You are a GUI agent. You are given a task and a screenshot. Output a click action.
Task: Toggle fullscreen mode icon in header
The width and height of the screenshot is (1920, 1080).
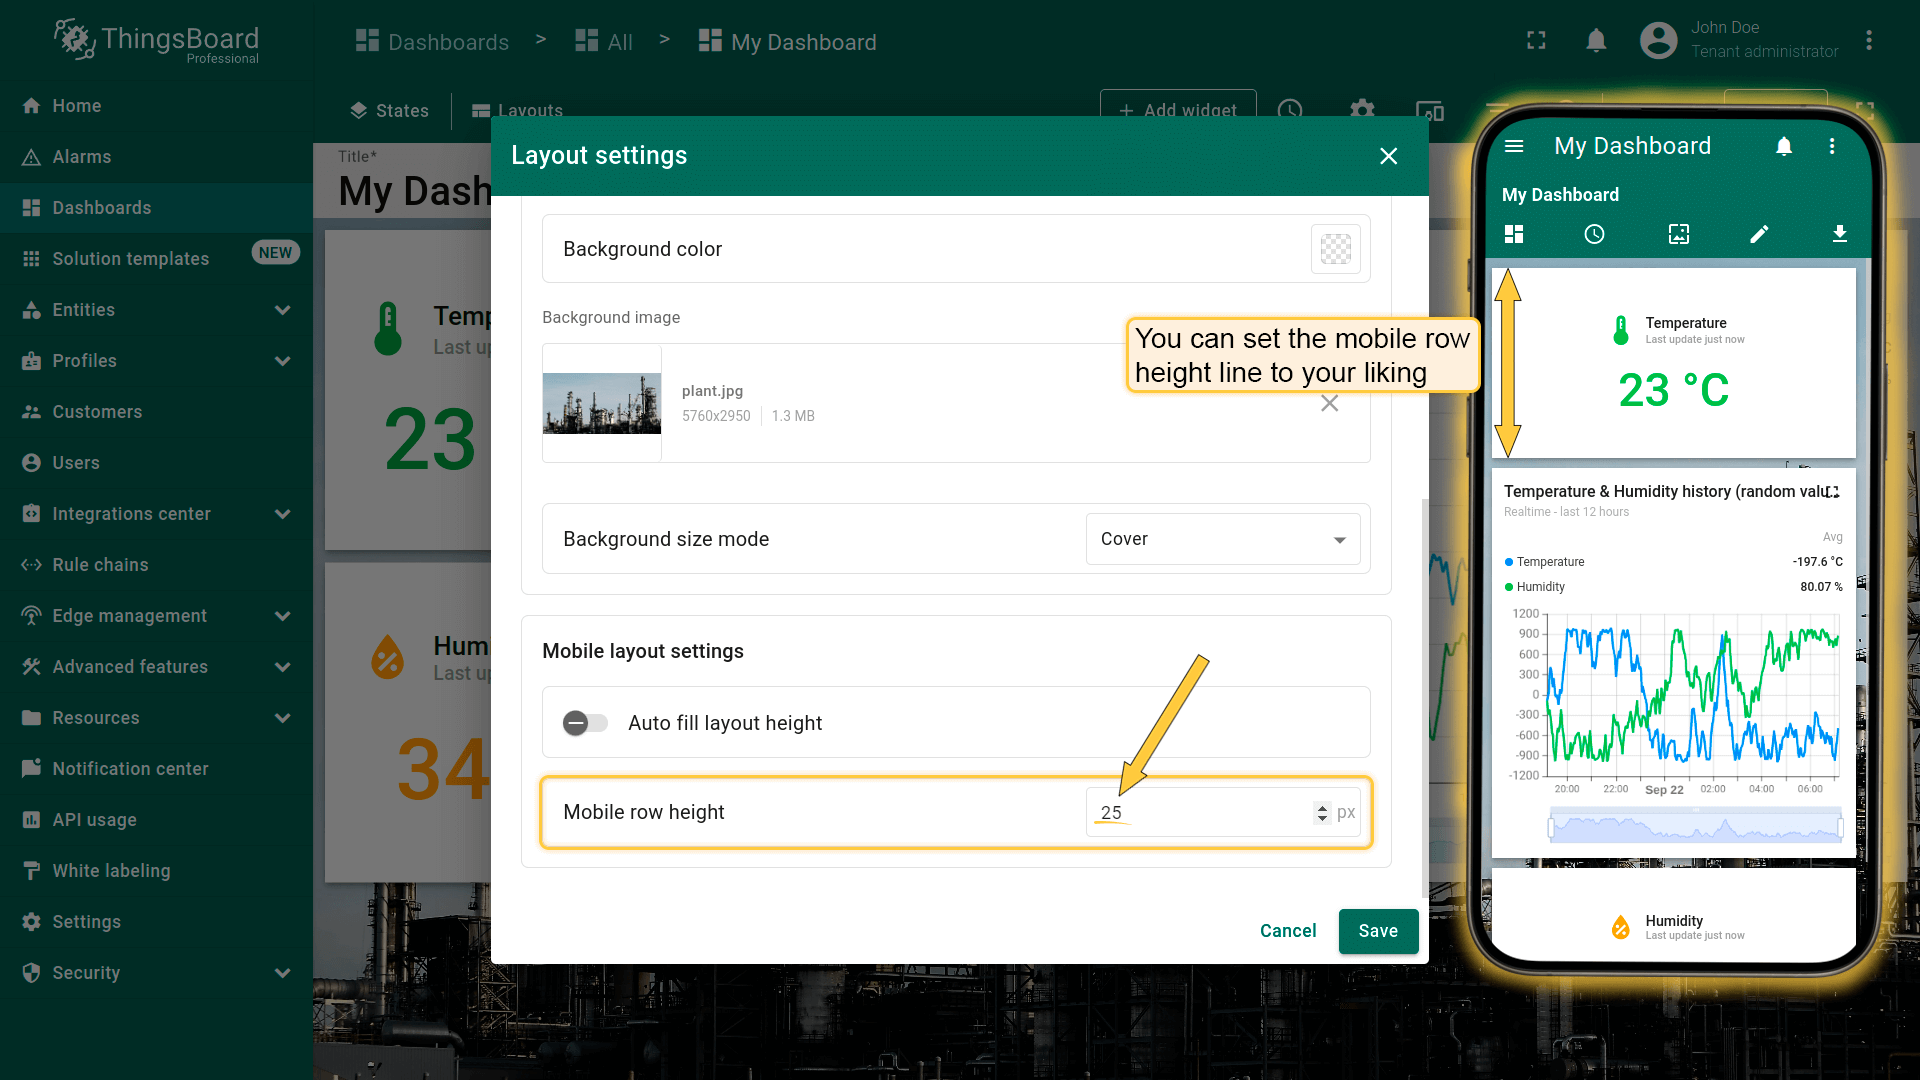point(1536,41)
